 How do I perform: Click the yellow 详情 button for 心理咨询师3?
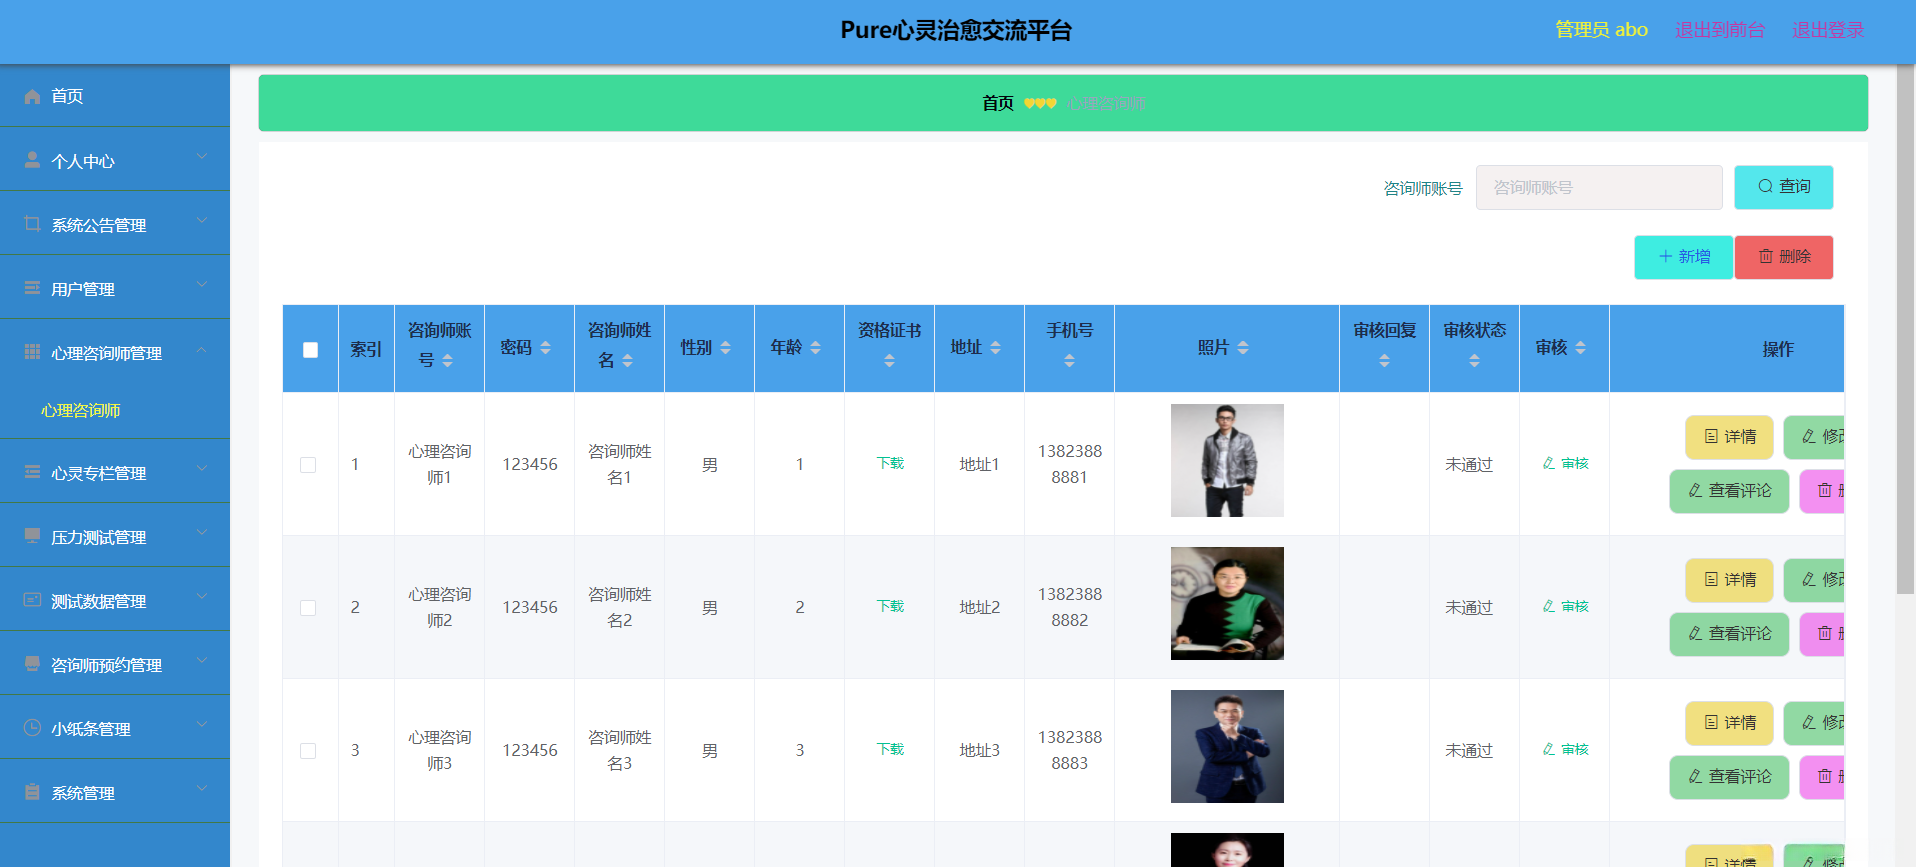click(1729, 723)
